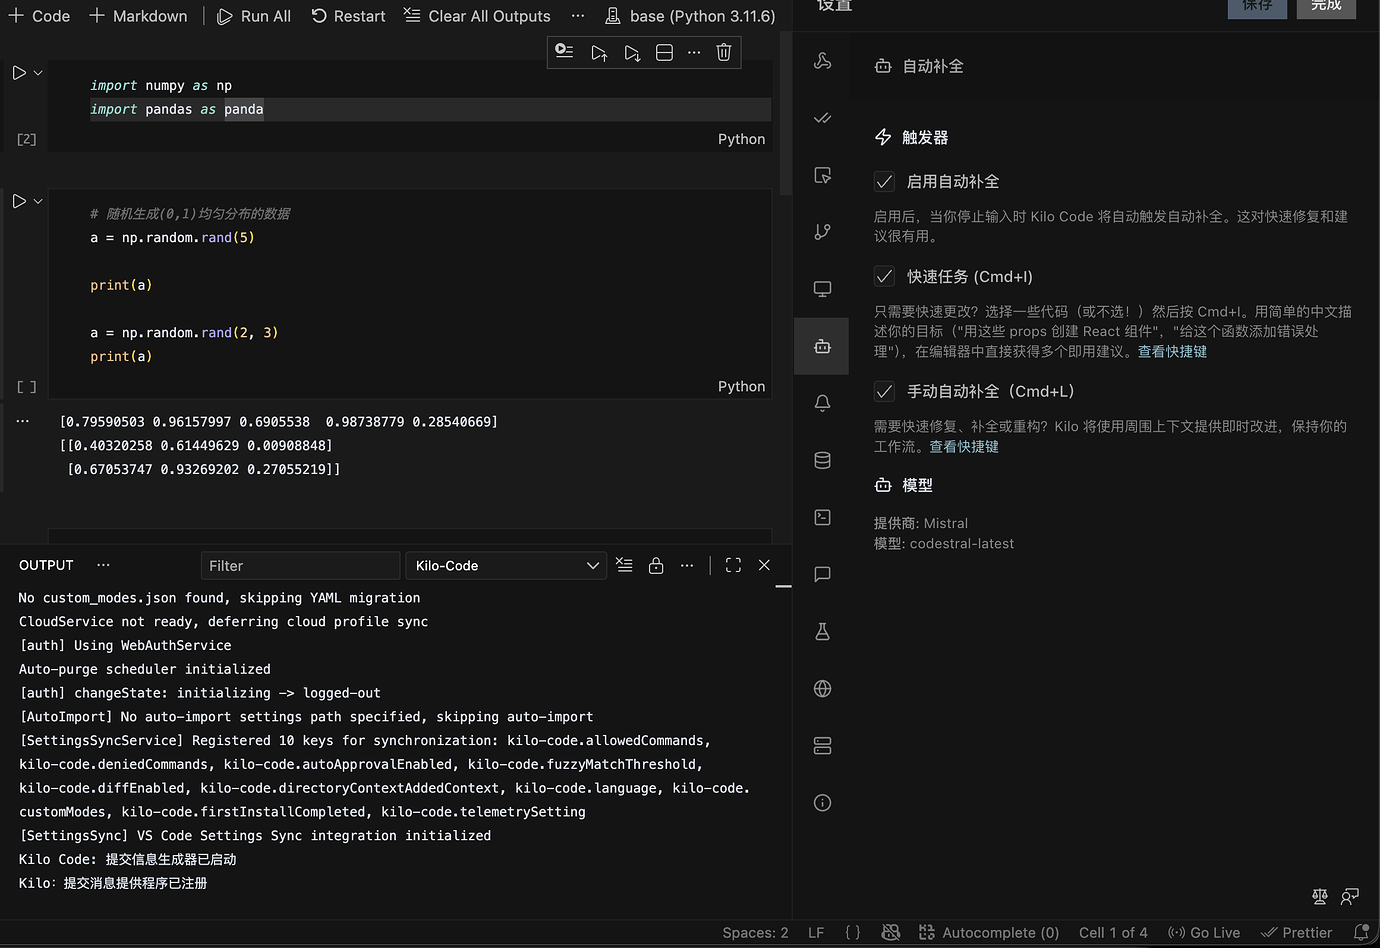Screen dimensions: 1380x948
Task: Click Autocomplete (0) in the status bar
Action: 989,933
